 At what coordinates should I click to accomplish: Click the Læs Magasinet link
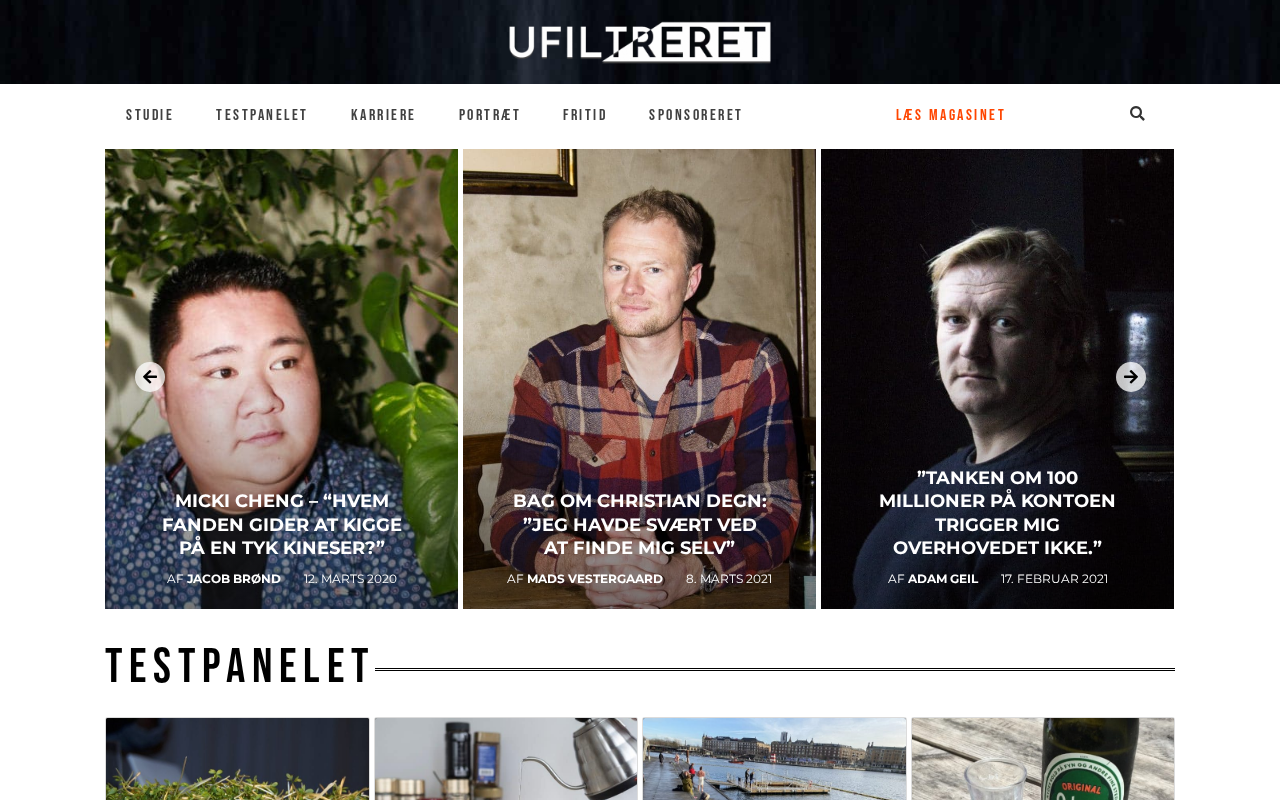point(951,115)
